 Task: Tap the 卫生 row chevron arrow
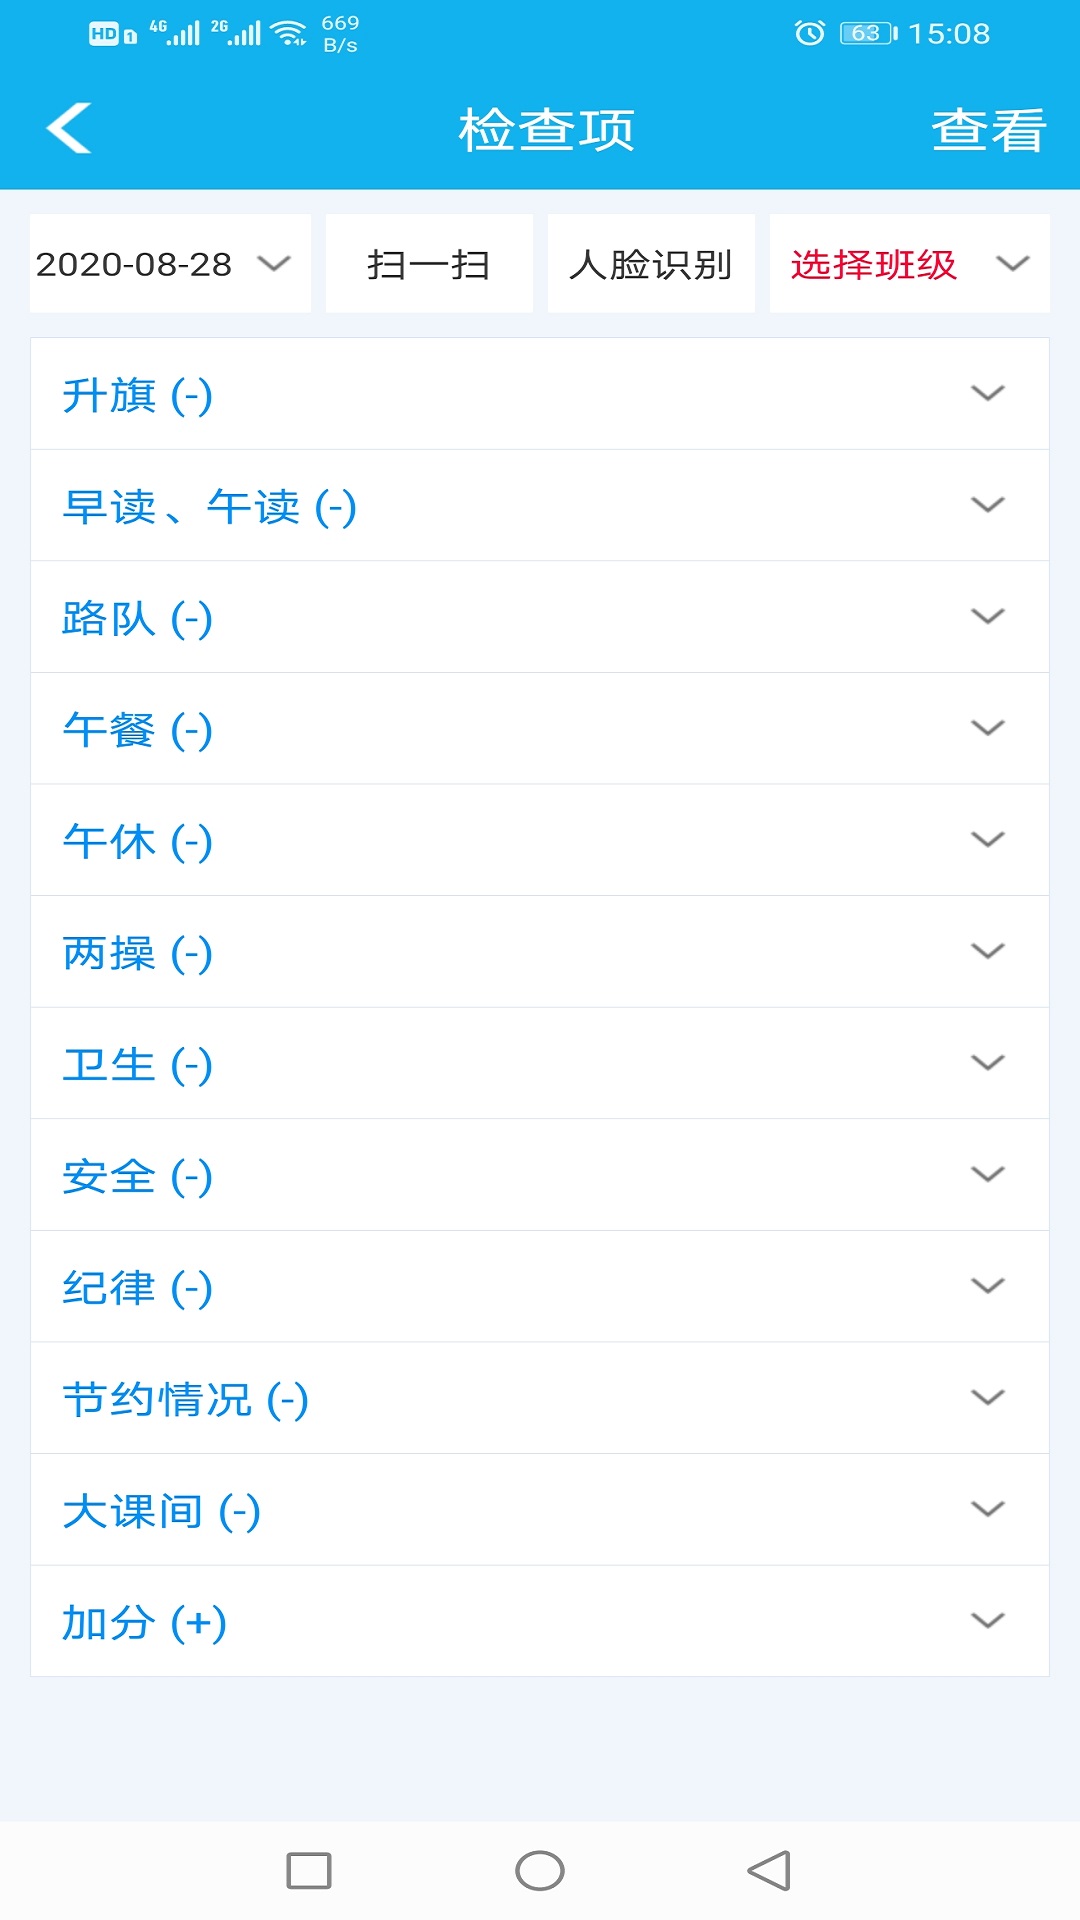coord(987,1063)
